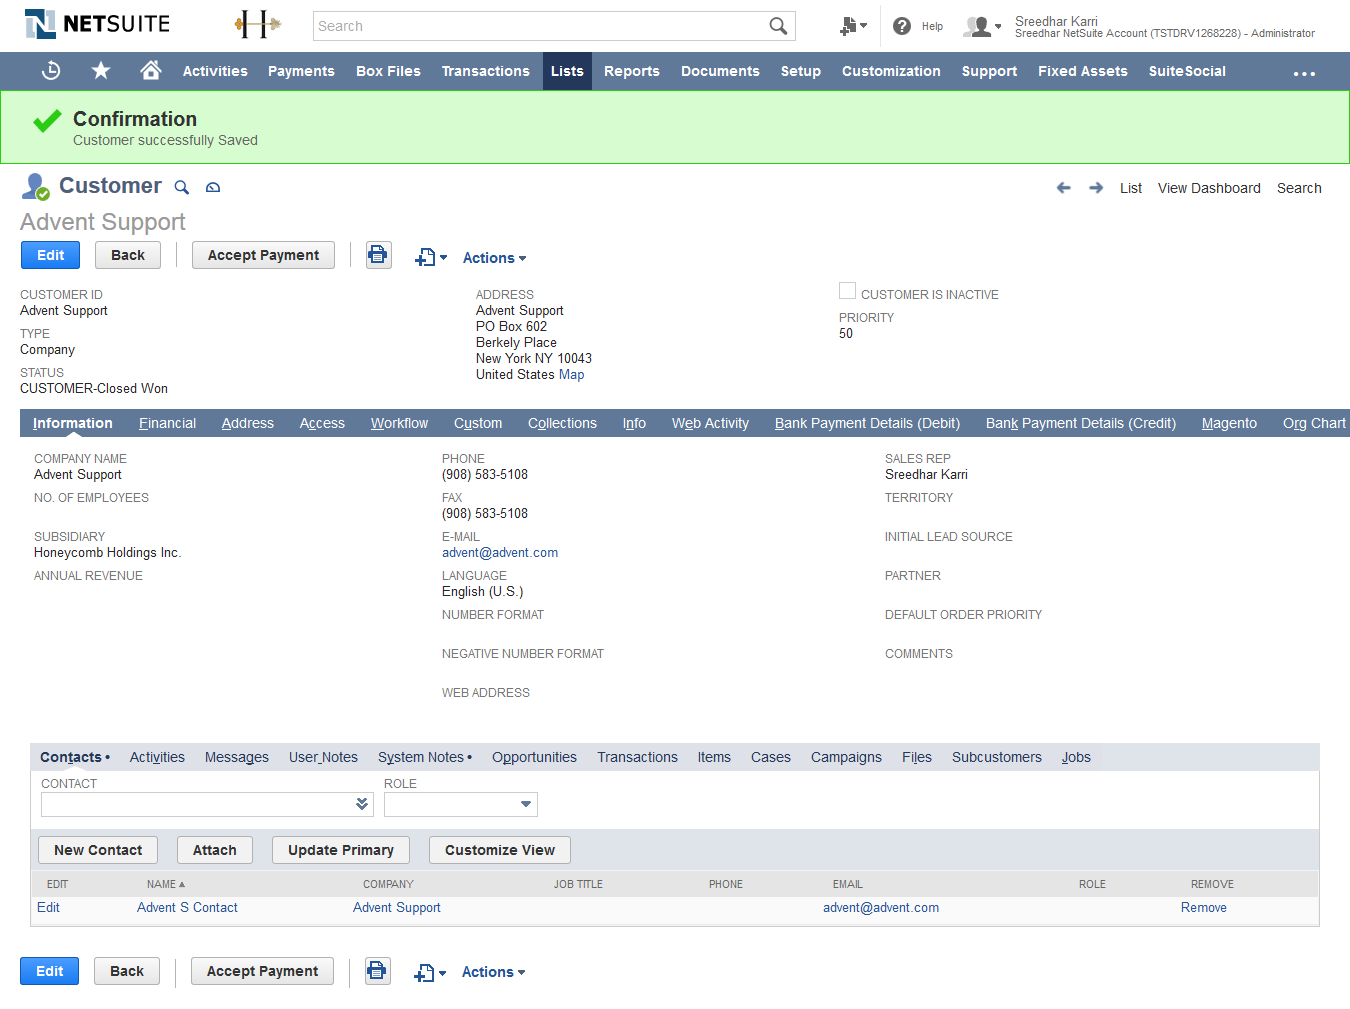Switch to the Web Activity tab

[710, 423]
